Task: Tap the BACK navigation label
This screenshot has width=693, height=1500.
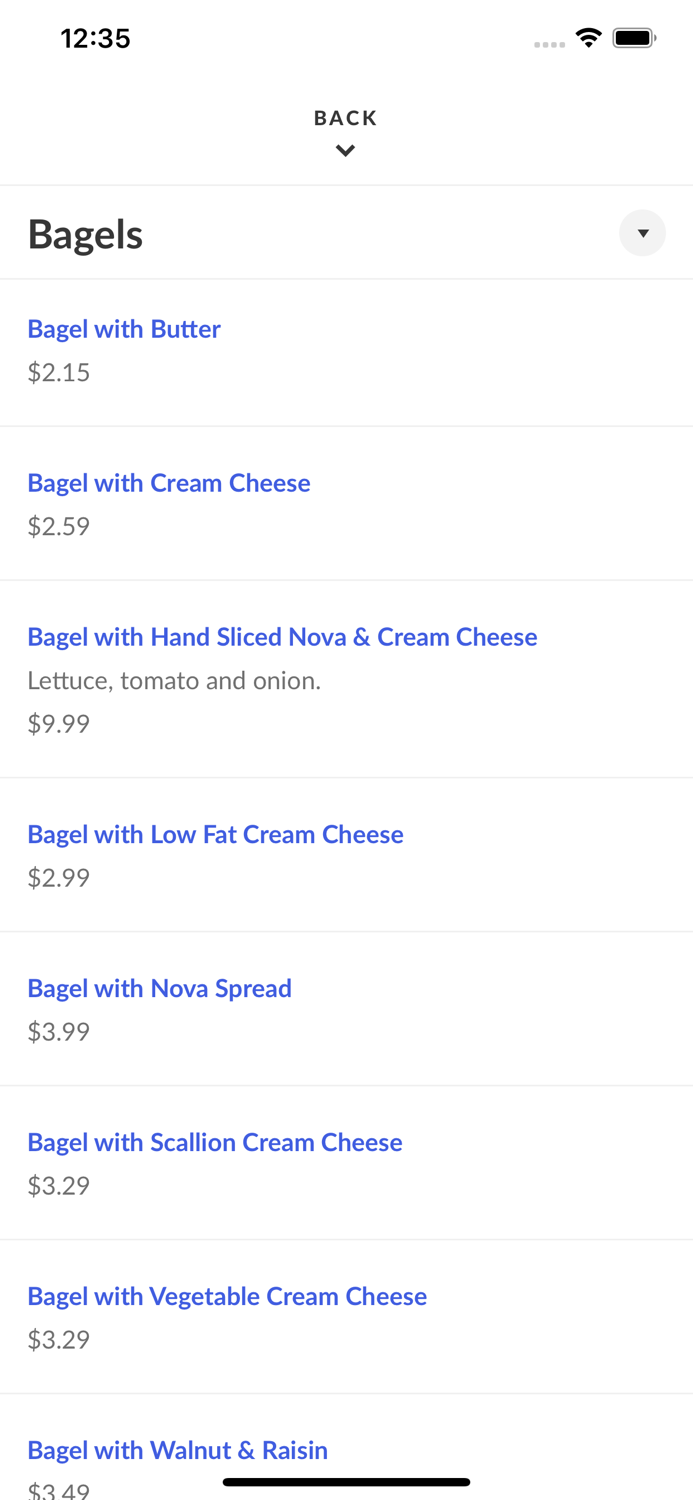Action: [x=345, y=117]
